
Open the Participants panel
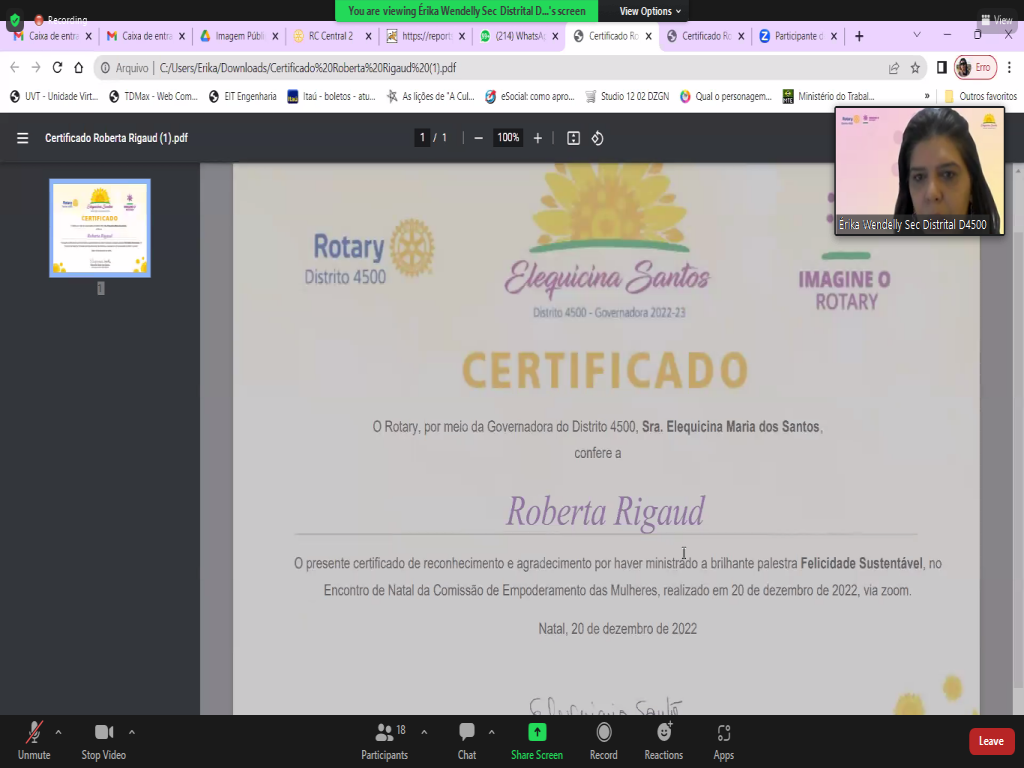[384, 741]
